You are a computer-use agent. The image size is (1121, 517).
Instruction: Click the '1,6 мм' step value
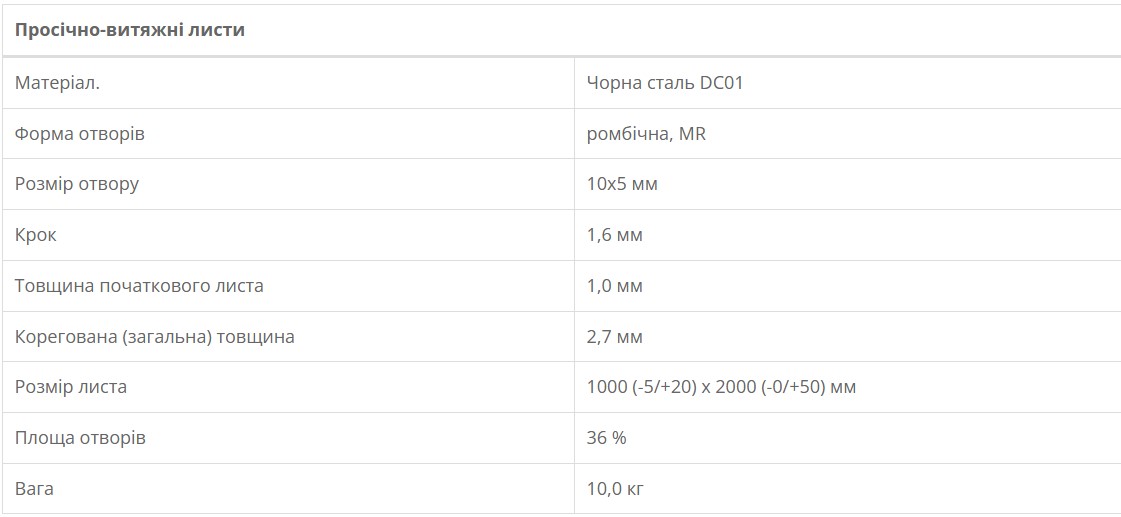615,235
